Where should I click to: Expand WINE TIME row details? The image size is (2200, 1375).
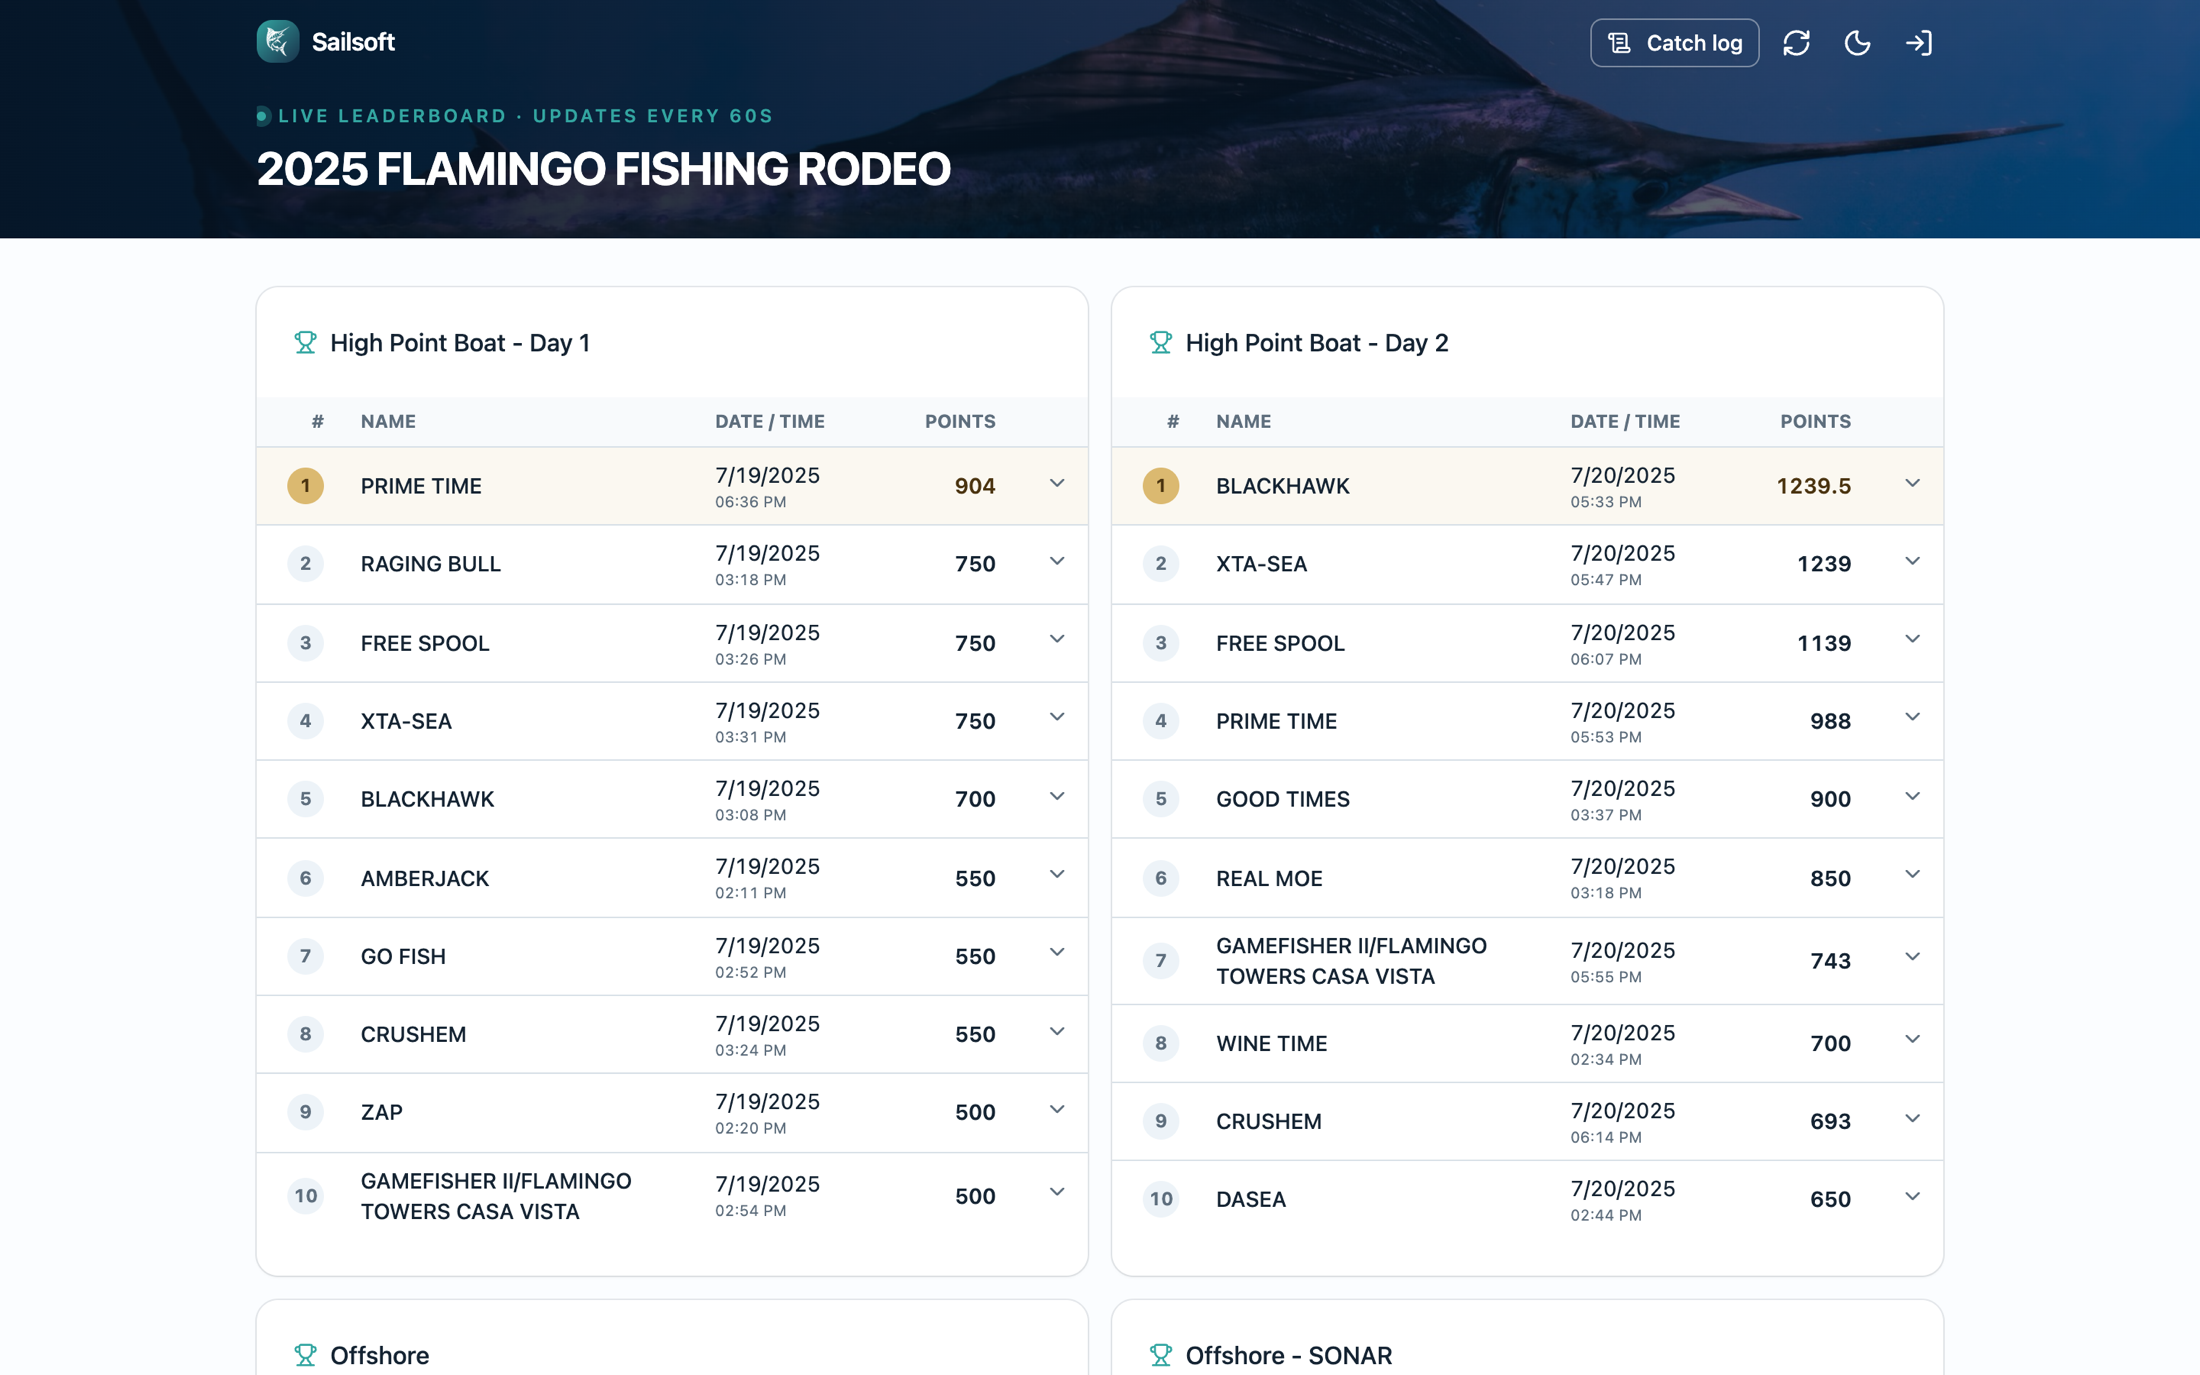pyautogui.click(x=1912, y=1040)
